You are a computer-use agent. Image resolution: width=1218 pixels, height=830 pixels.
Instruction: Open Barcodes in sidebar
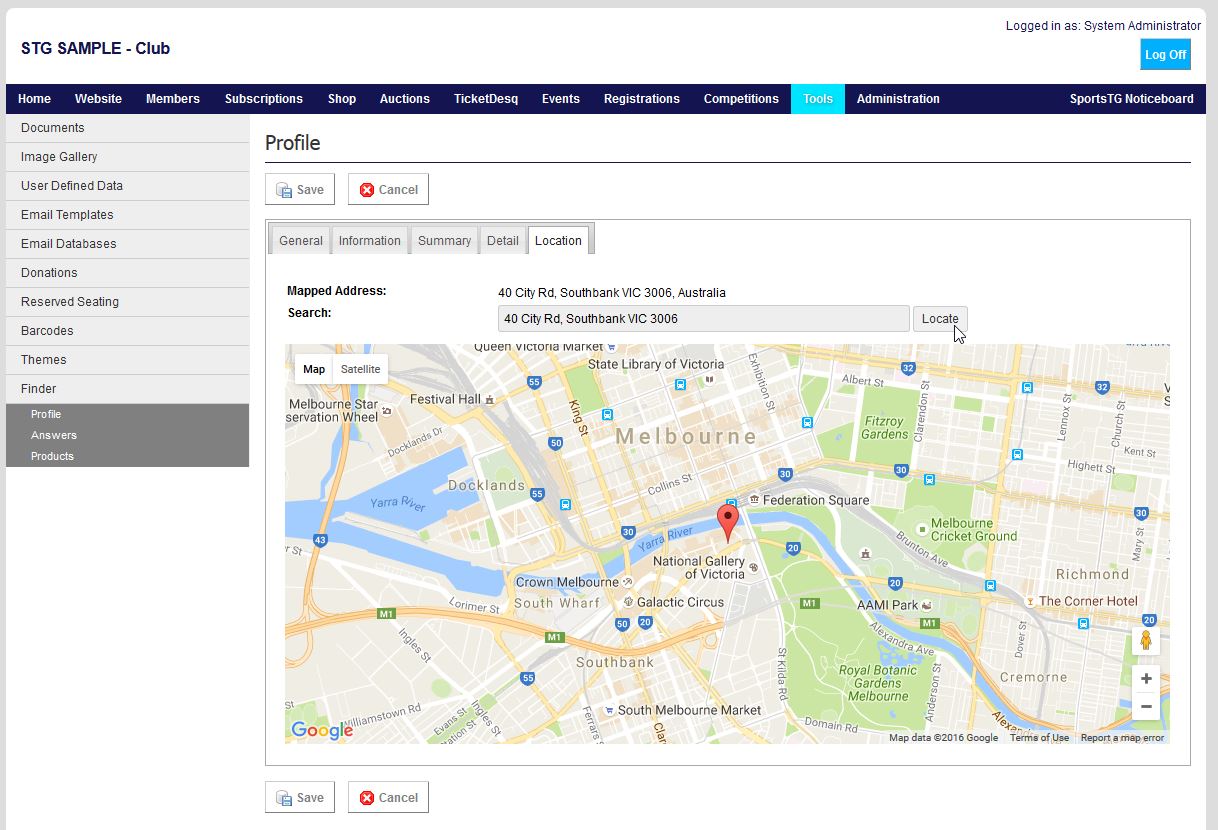point(127,331)
